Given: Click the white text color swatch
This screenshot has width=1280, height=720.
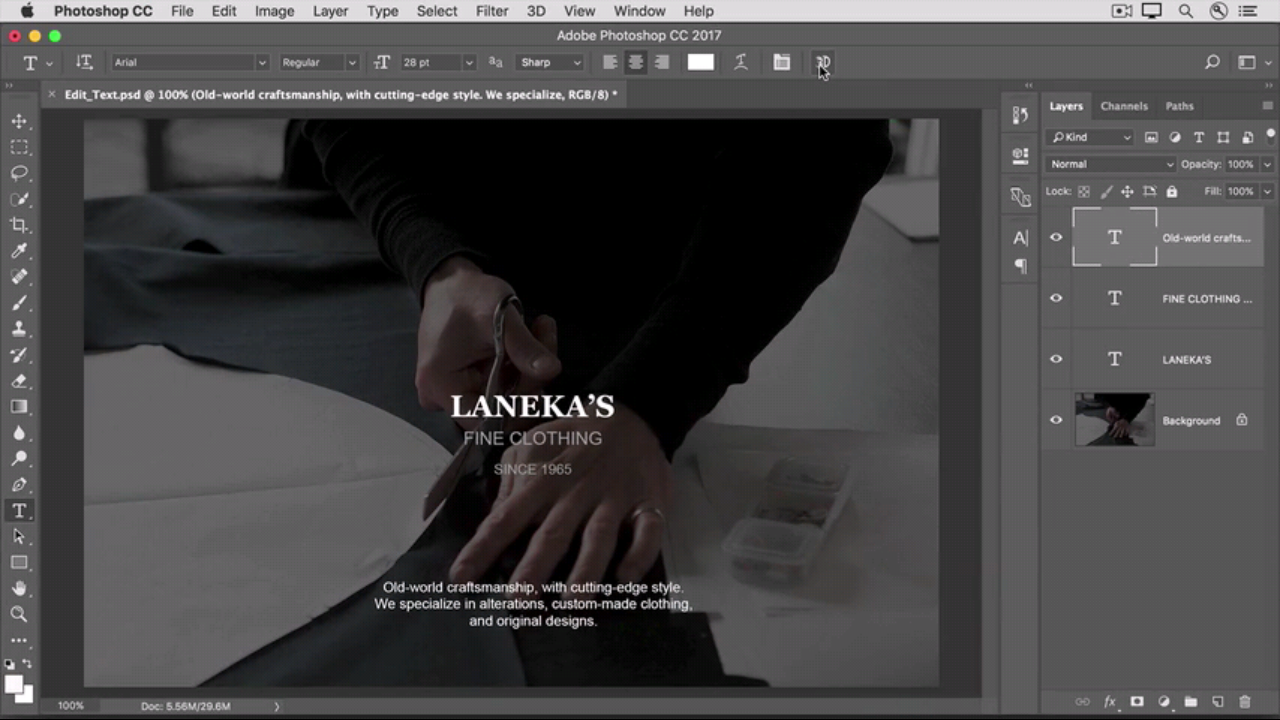Looking at the screenshot, I should point(701,62).
